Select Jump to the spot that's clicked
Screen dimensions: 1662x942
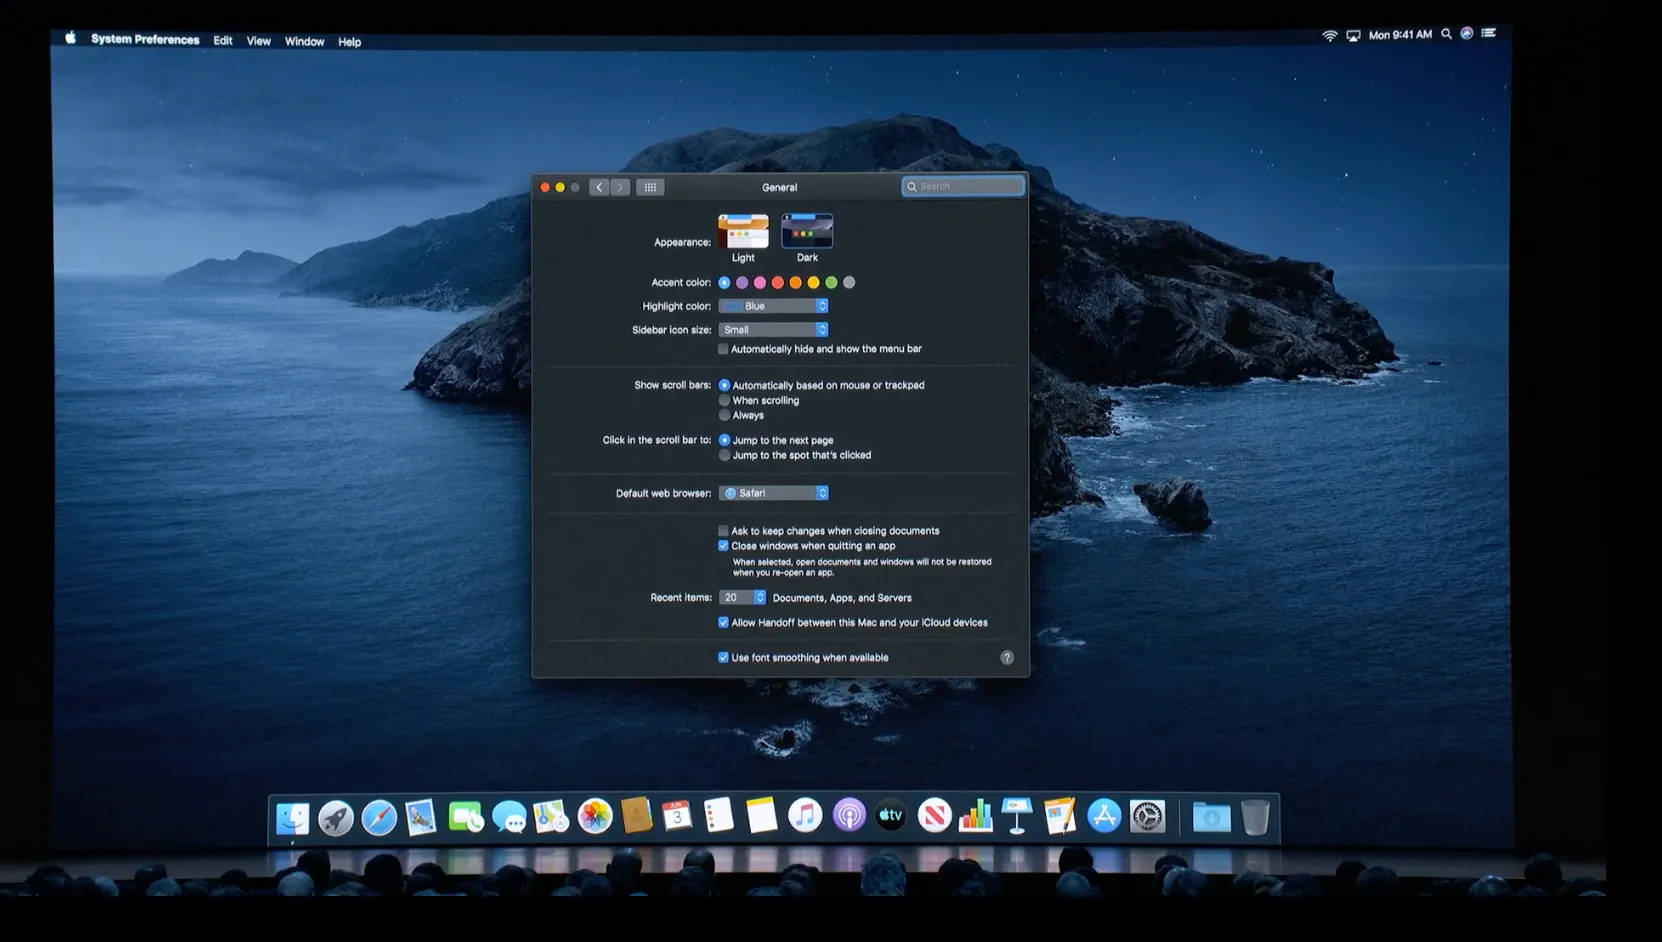725,455
